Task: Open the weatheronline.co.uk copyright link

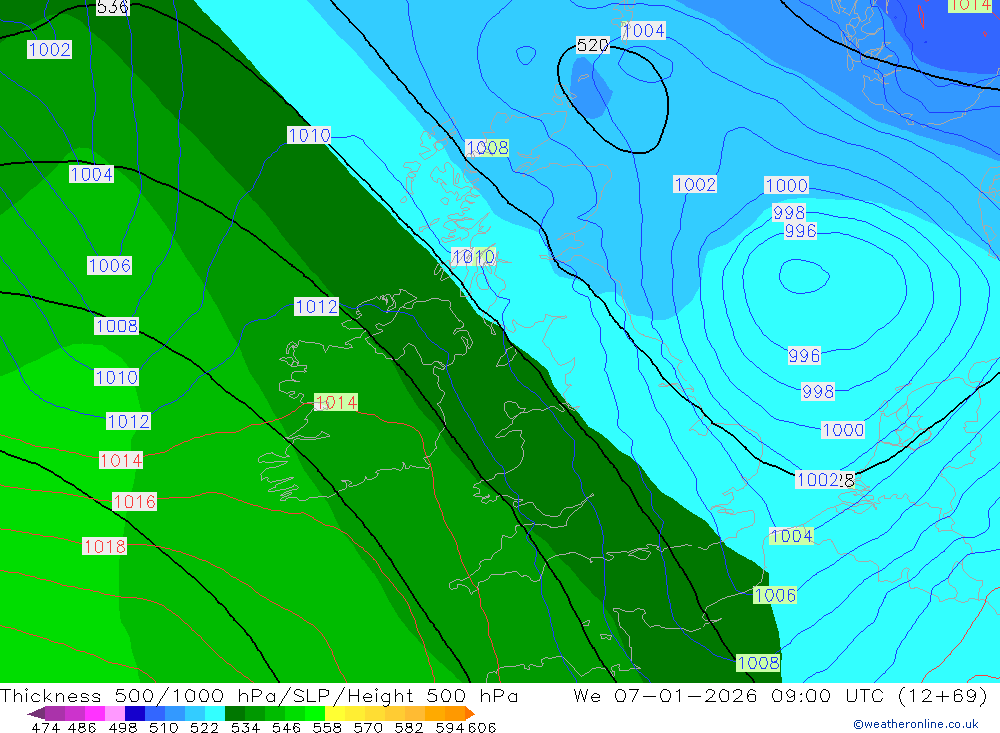Action: (x=916, y=724)
